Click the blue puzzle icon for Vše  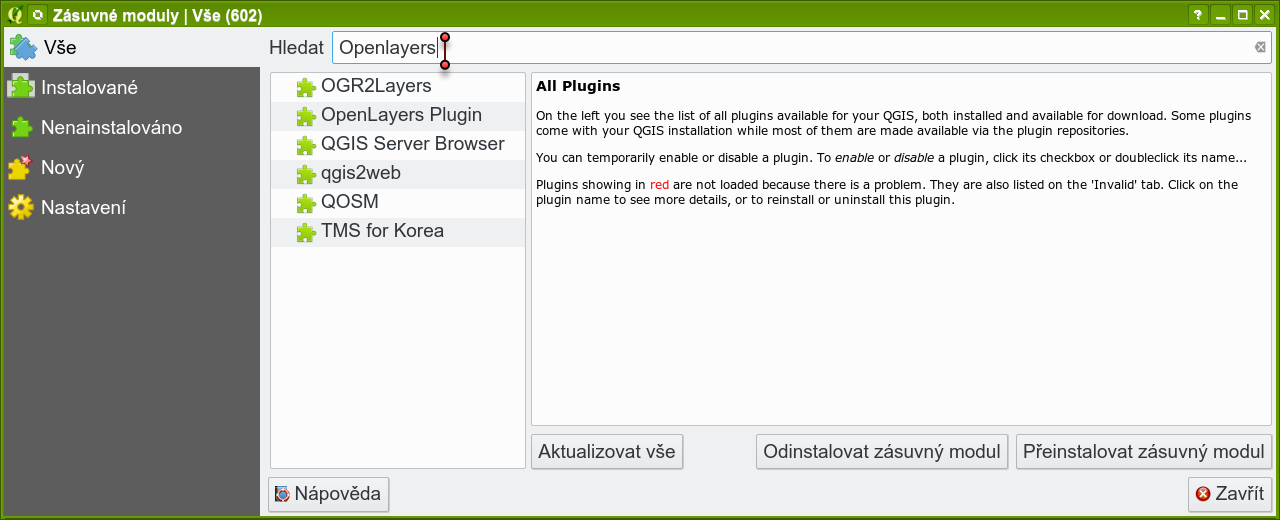(22, 47)
